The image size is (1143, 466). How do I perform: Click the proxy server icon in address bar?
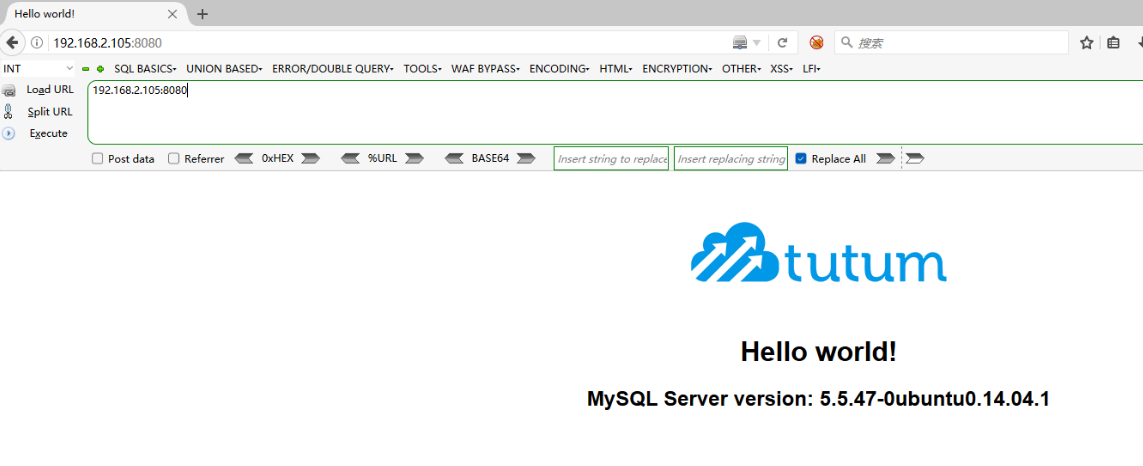click(741, 43)
